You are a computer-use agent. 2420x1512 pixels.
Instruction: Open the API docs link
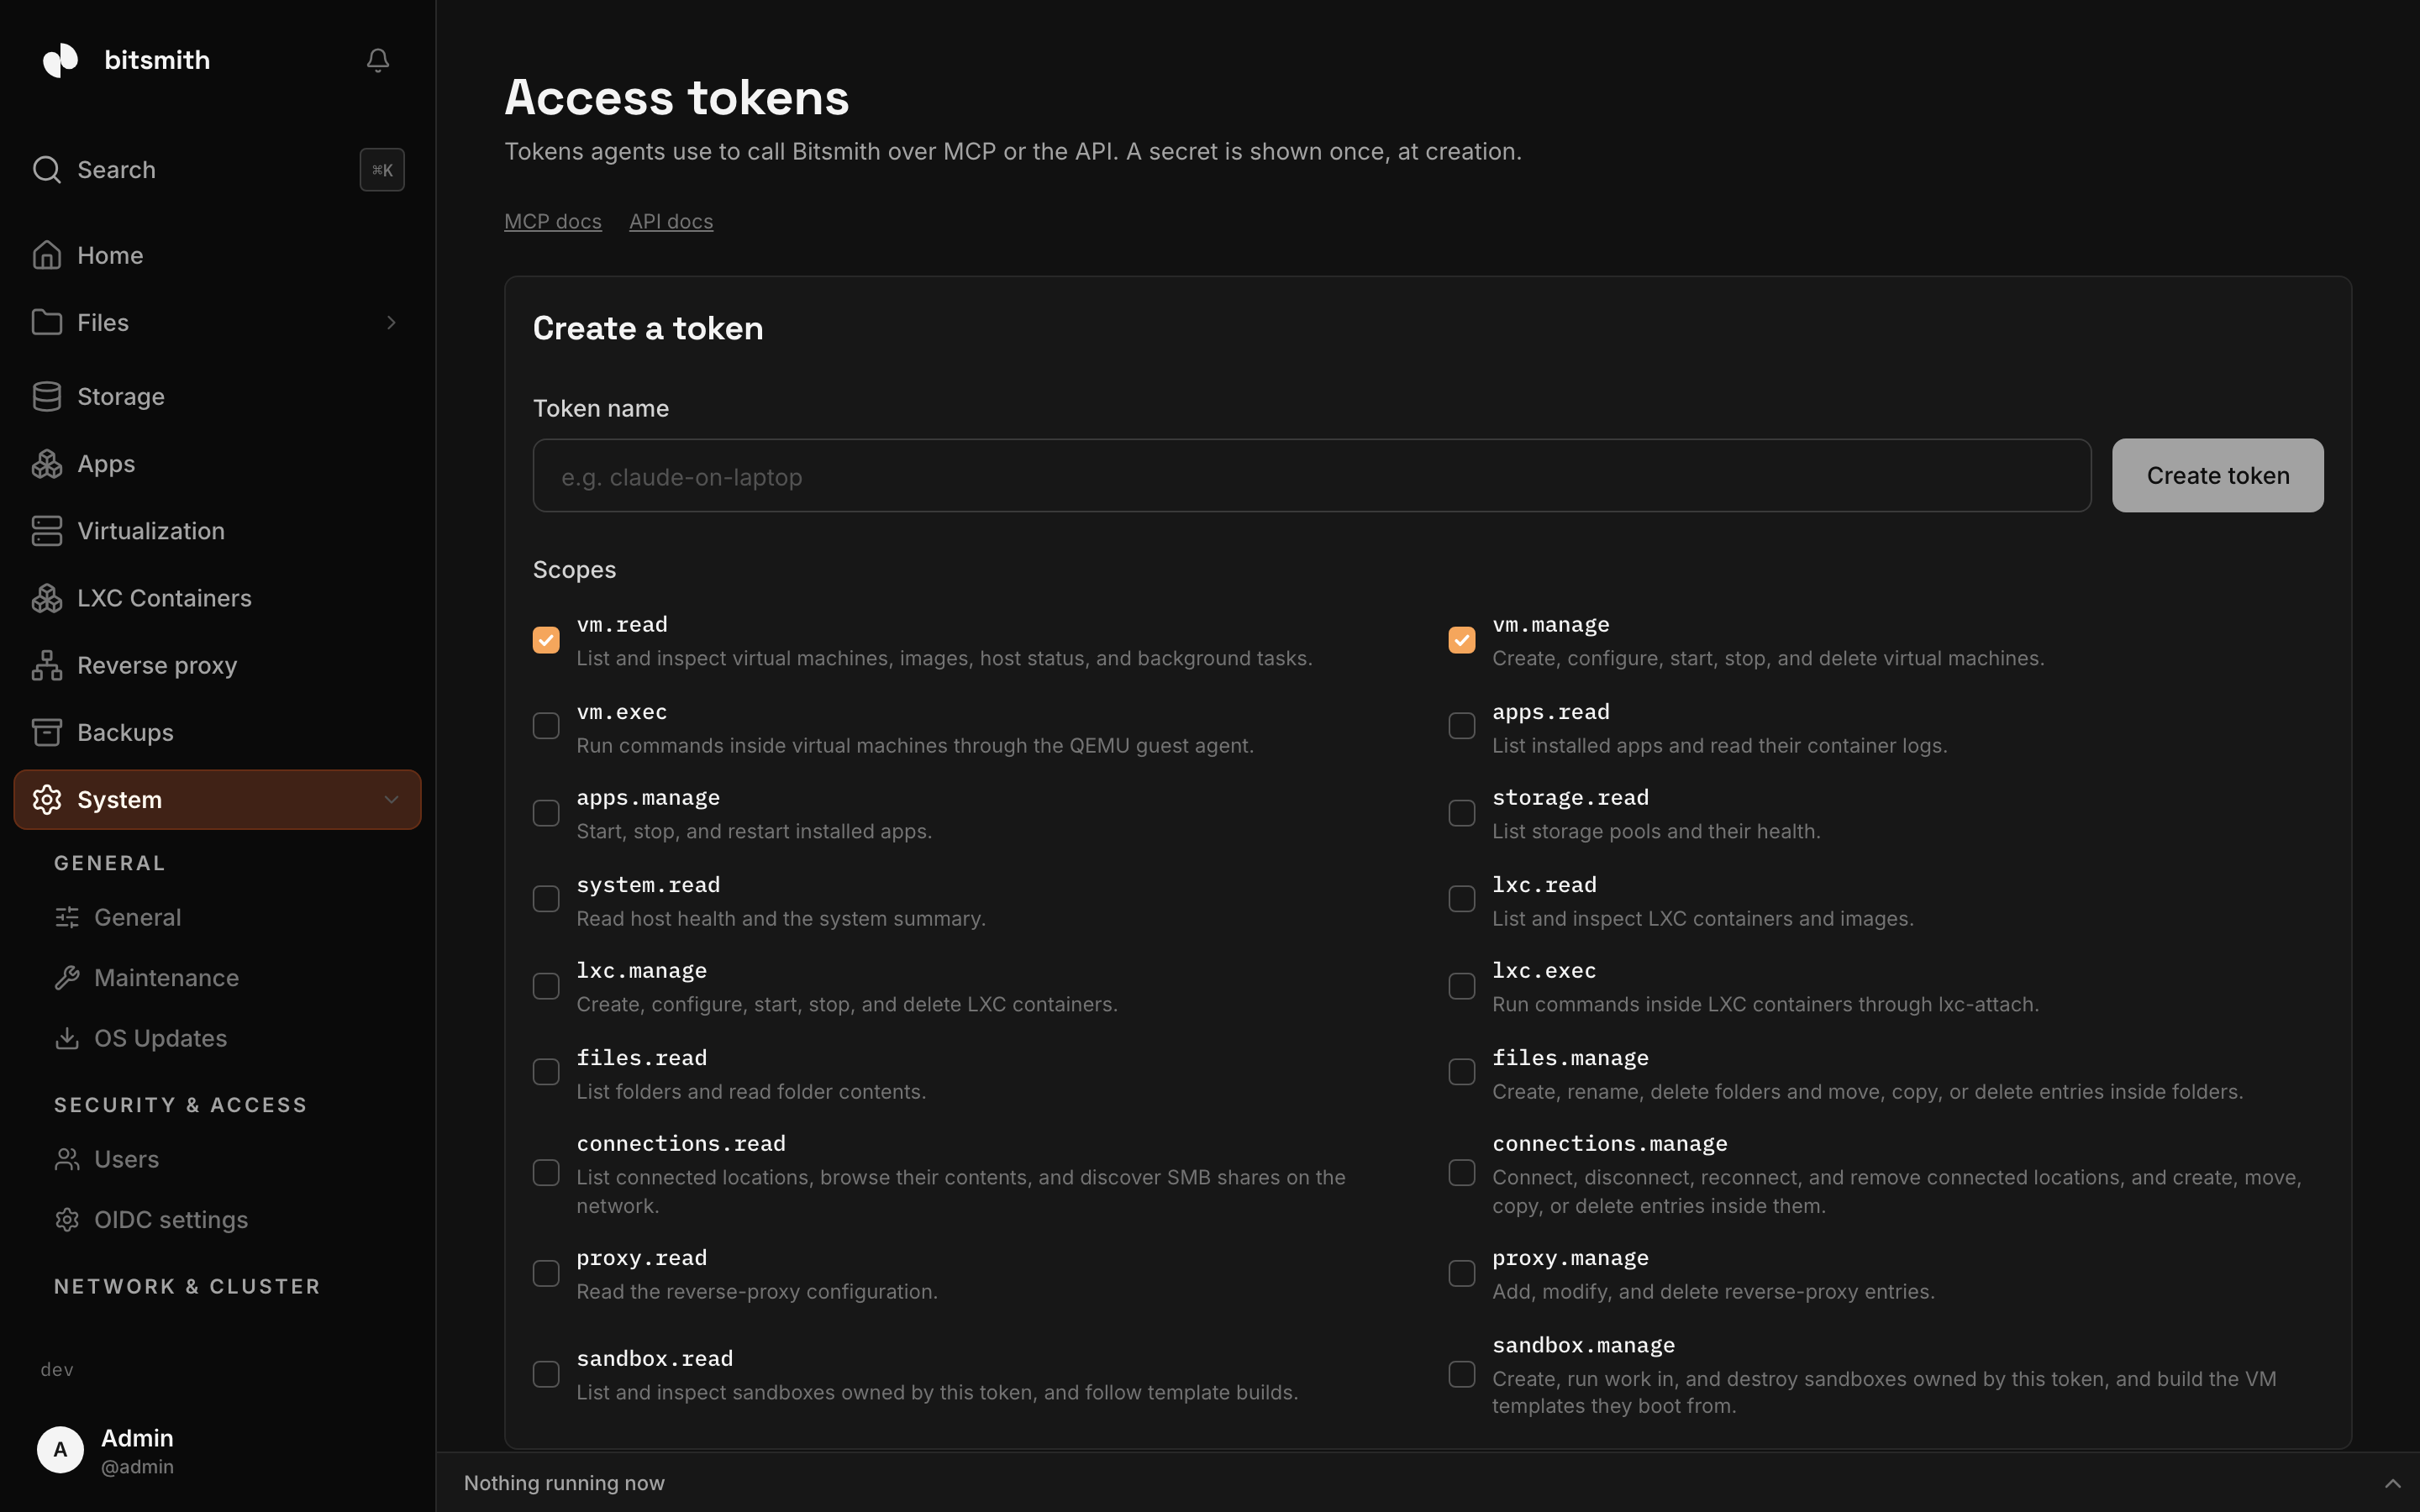671,221
